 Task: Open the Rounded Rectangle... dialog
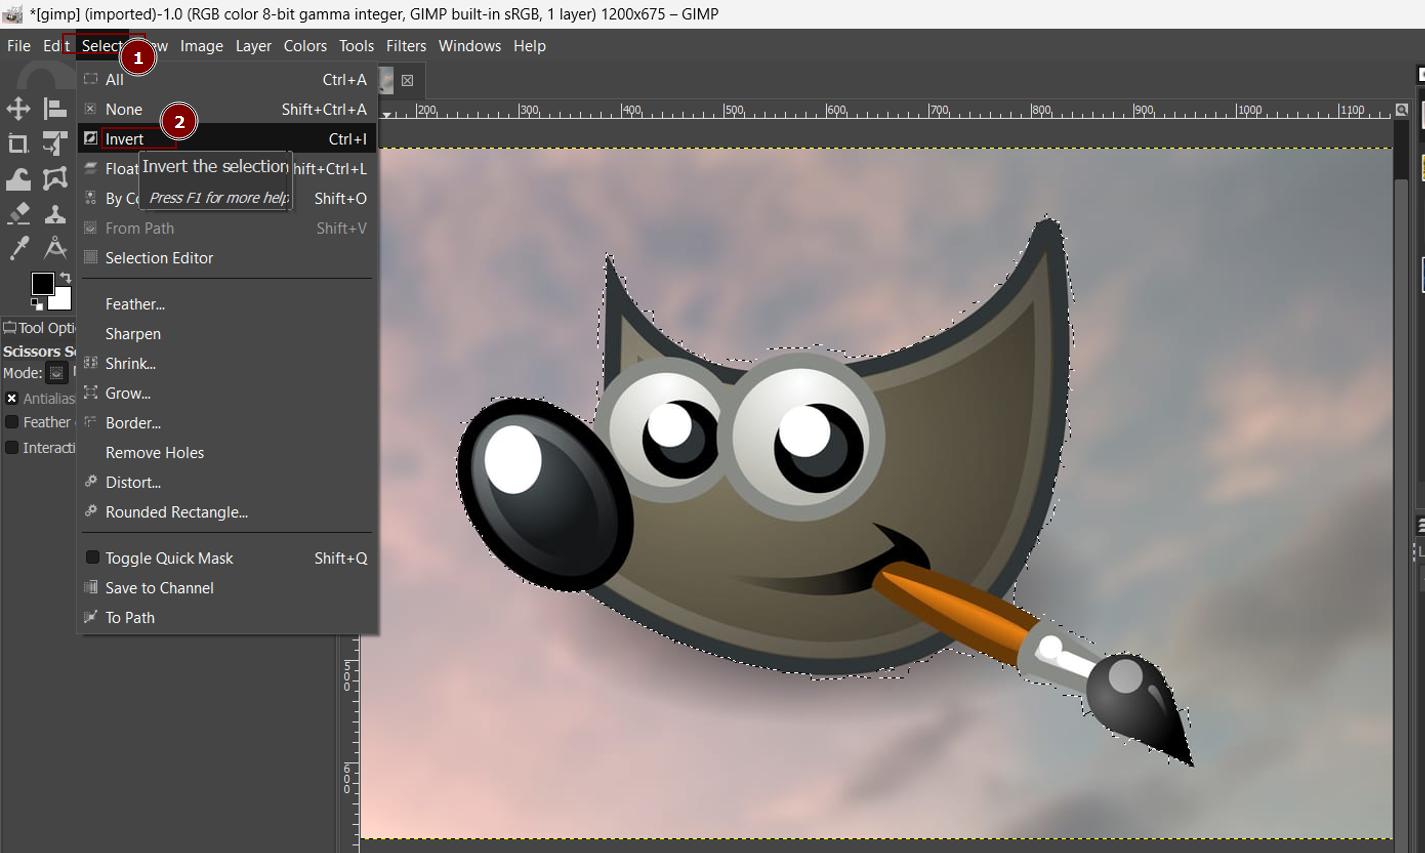point(227,512)
